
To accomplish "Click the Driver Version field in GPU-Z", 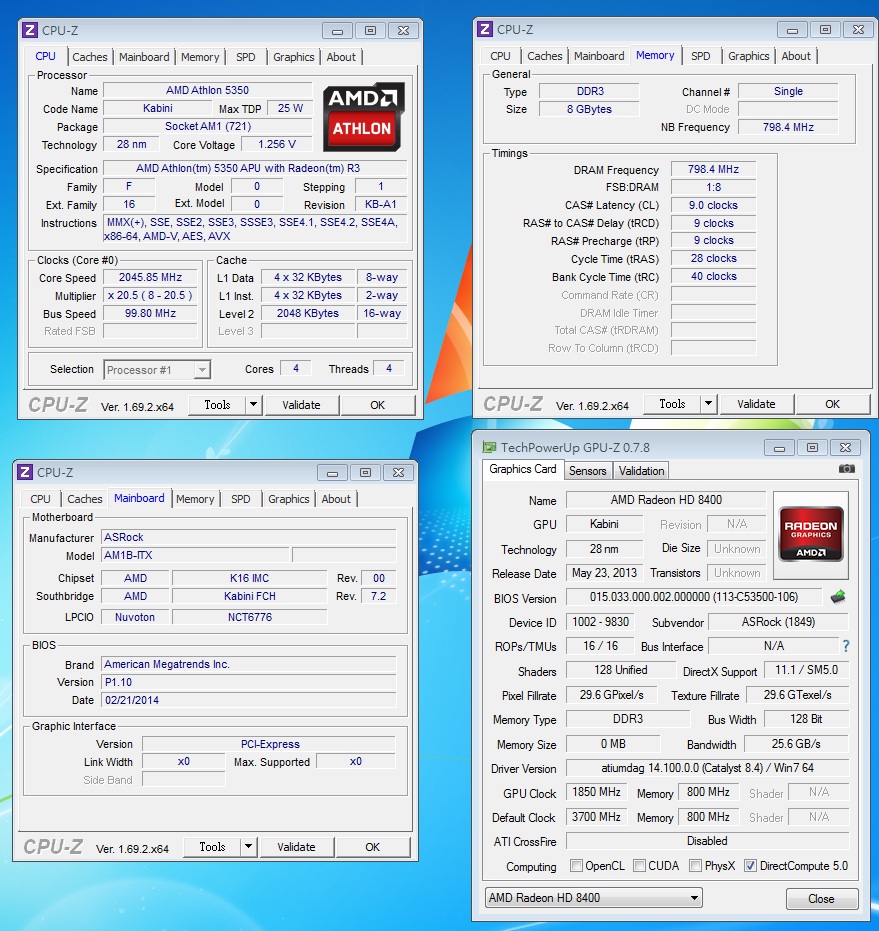I will tap(707, 768).
